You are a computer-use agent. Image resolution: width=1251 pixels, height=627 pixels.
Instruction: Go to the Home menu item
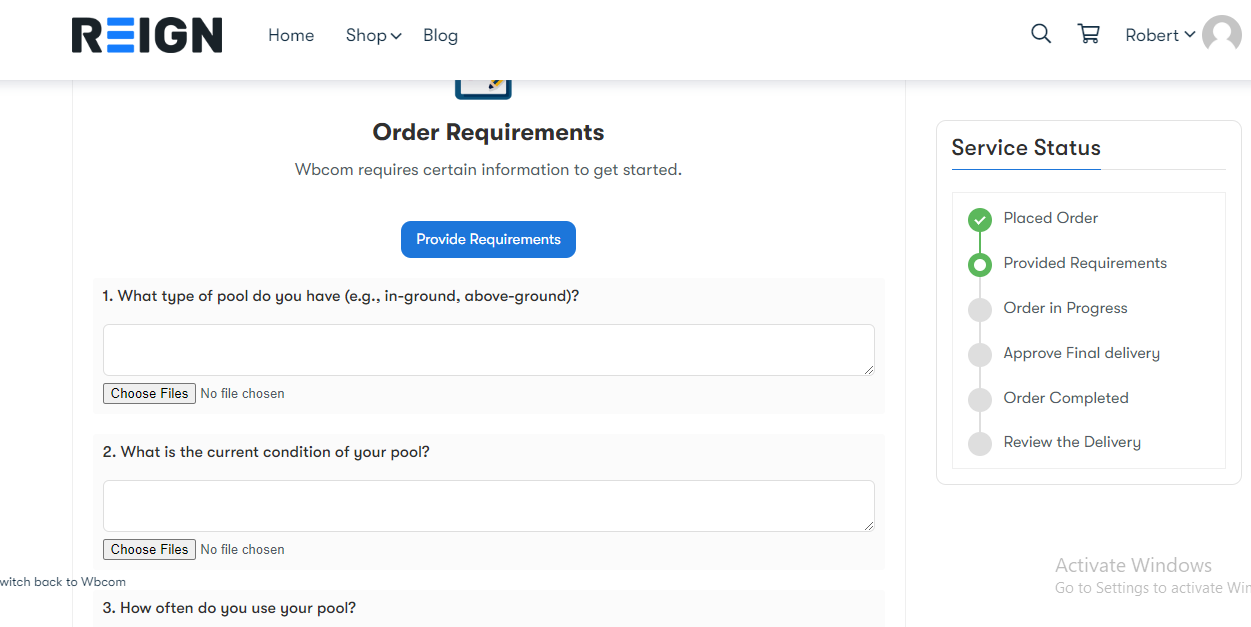click(291, 35)
